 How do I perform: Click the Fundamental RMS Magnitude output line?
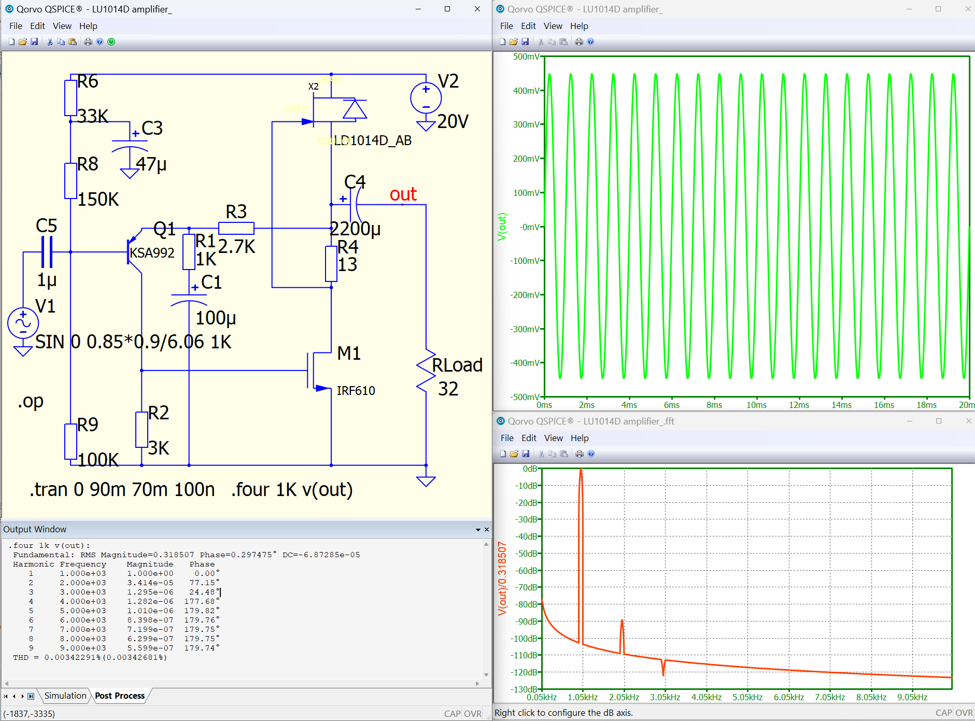[187, 555]
